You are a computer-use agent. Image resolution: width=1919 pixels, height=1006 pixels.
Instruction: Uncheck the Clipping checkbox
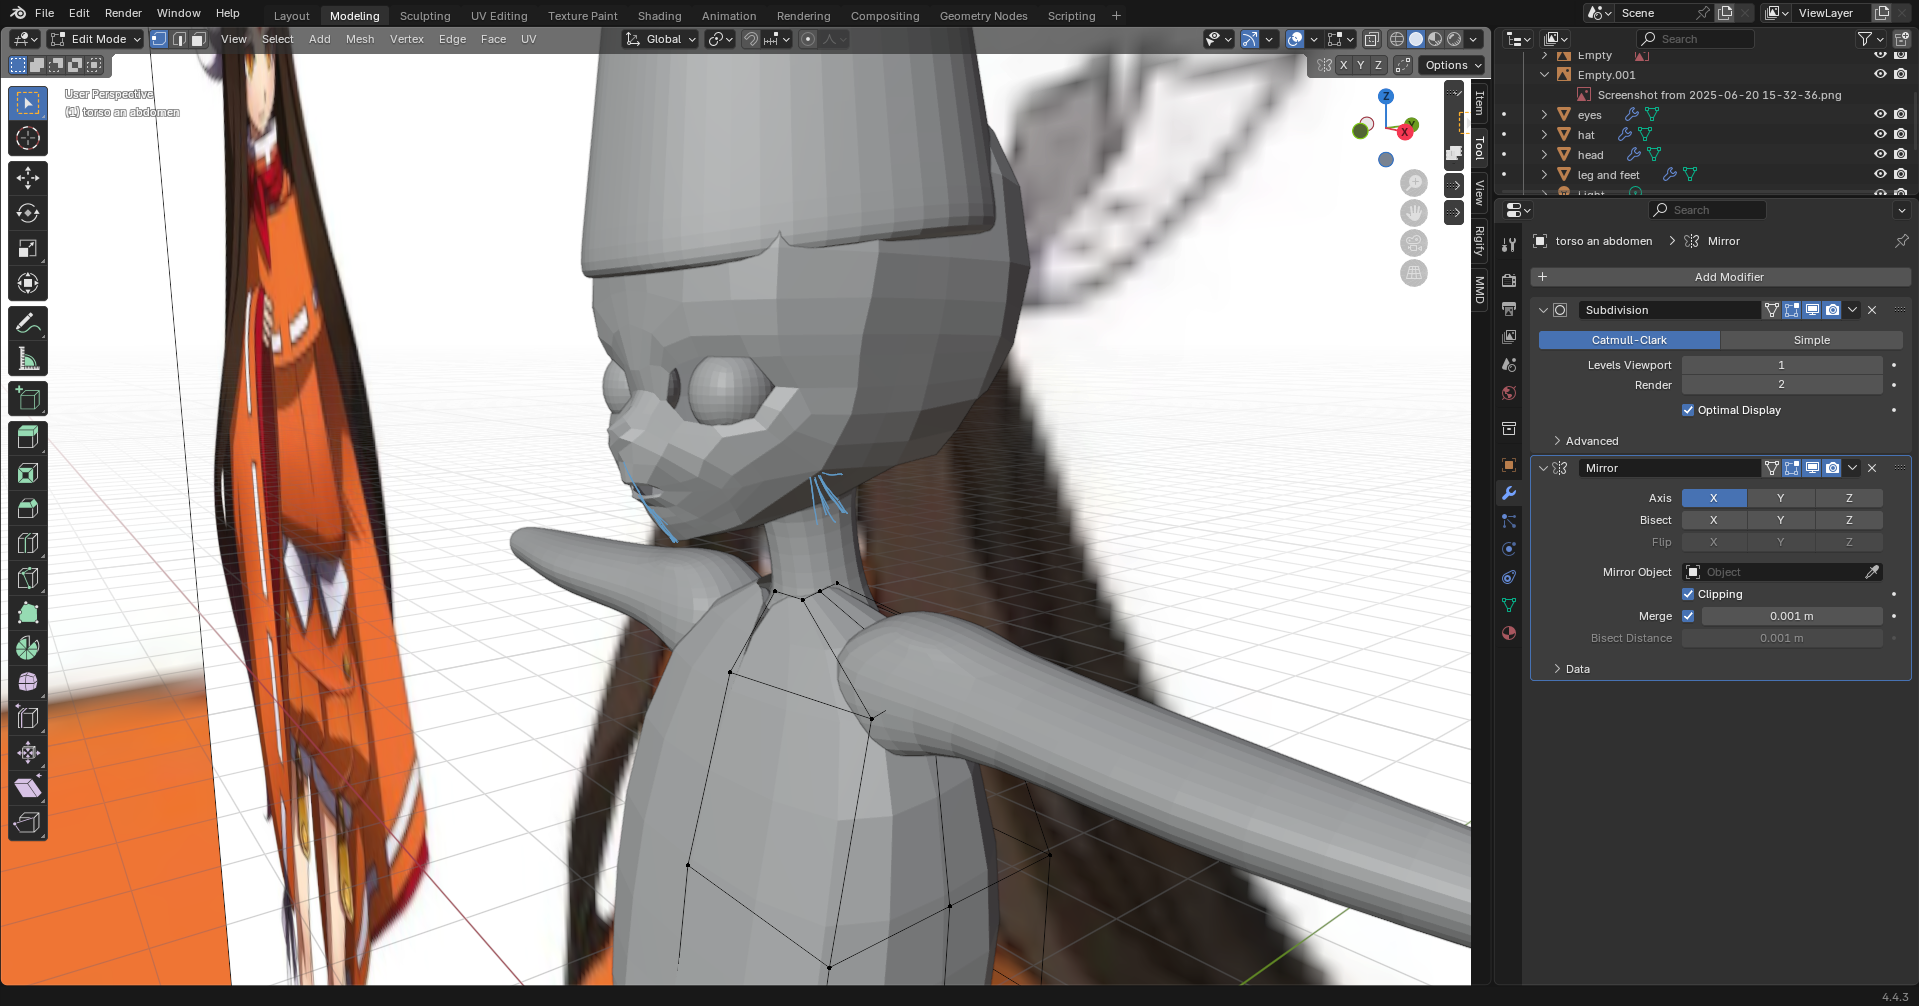[x=1688, y=594]
